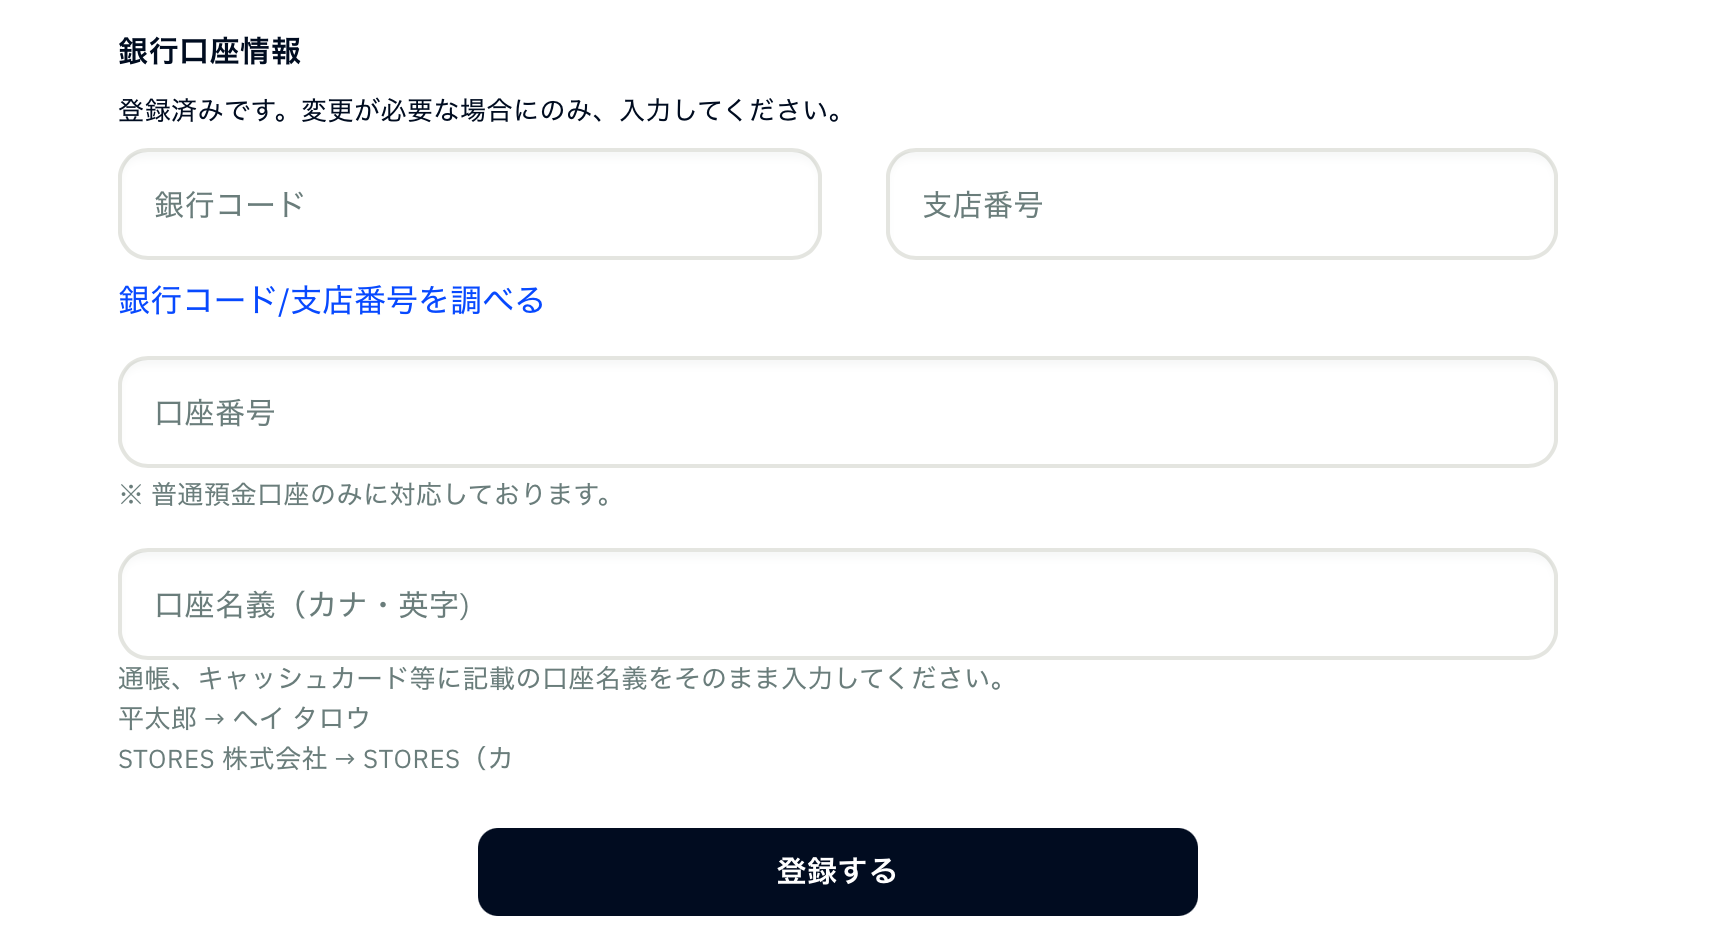Image resolution: width=1710 pixels, height=932 pixels.
Task: Click the STORES 株式会社 example text
Action: point(222,759)
